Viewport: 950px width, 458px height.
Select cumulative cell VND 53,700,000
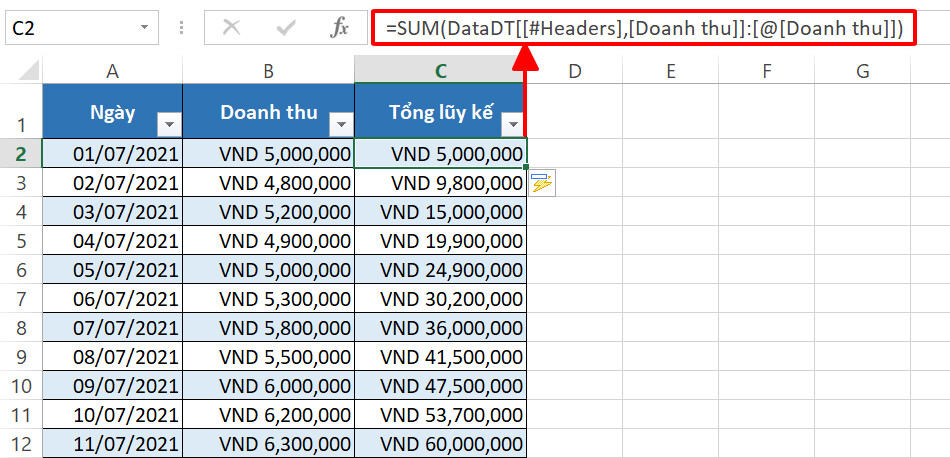[x=440, y=415]
